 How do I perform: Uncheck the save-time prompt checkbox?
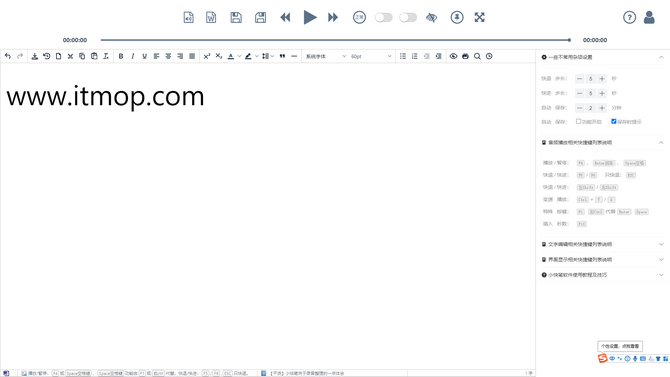coord(614,121)
